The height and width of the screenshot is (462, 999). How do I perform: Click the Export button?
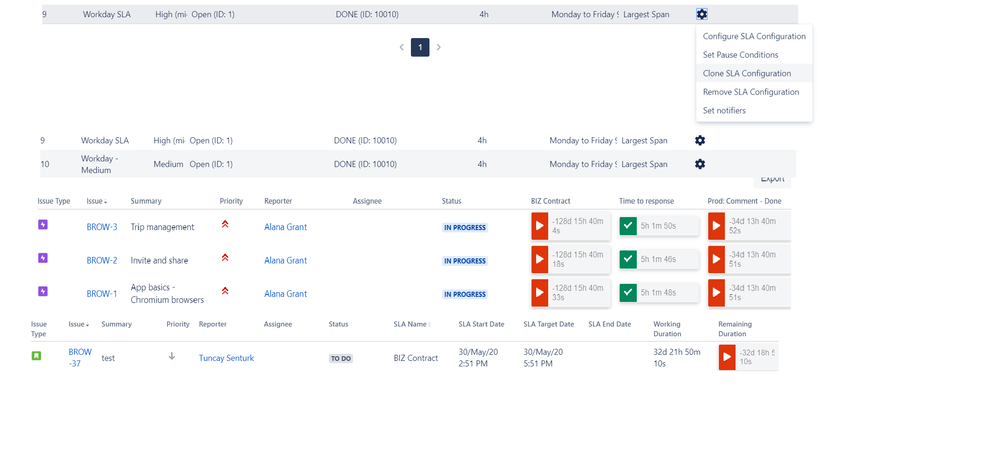[772, 179]
